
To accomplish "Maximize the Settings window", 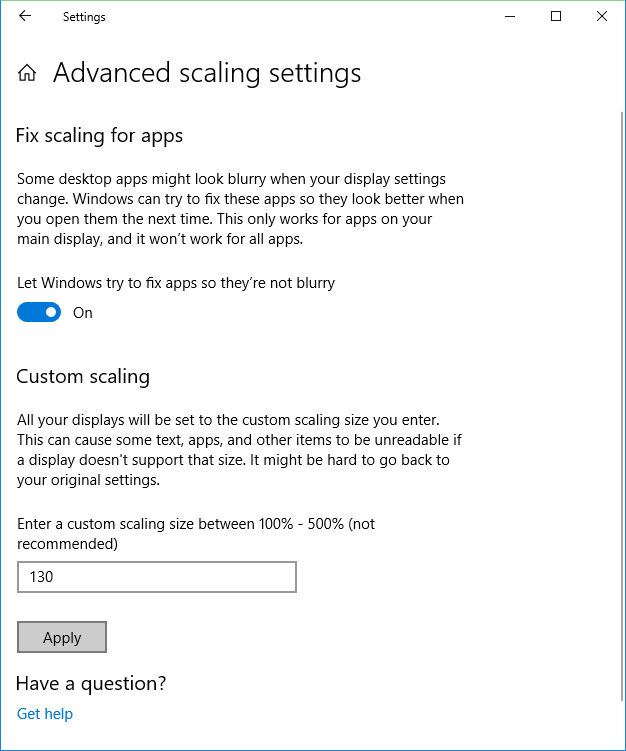I will coord(556,16).
